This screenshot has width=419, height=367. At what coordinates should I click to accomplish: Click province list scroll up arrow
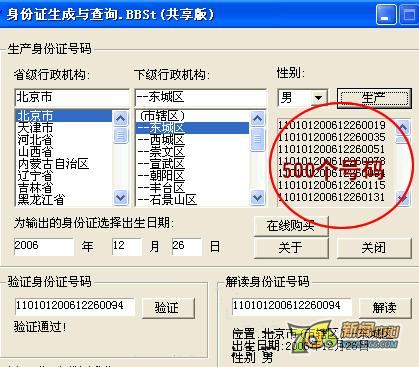(120, 118)
